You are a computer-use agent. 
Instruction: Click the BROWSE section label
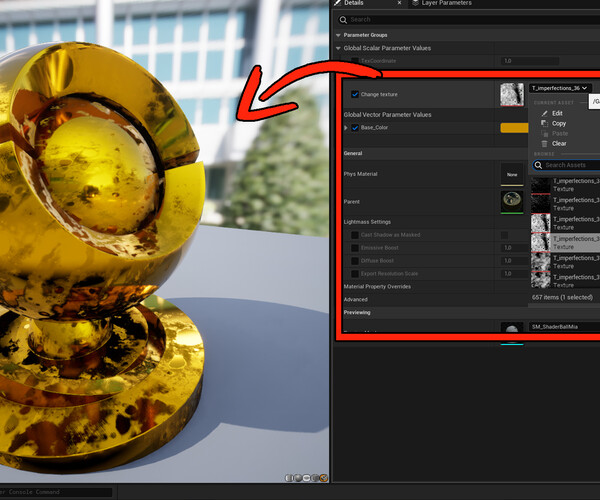tap(544, 154)
